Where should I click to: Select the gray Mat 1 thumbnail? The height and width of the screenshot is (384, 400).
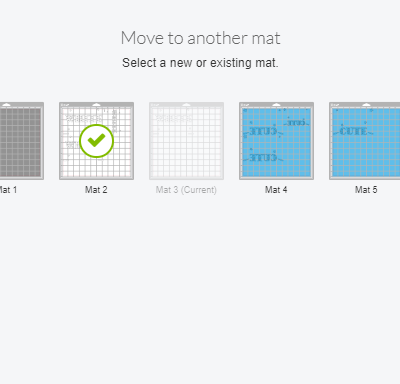[x=22, y=141]
